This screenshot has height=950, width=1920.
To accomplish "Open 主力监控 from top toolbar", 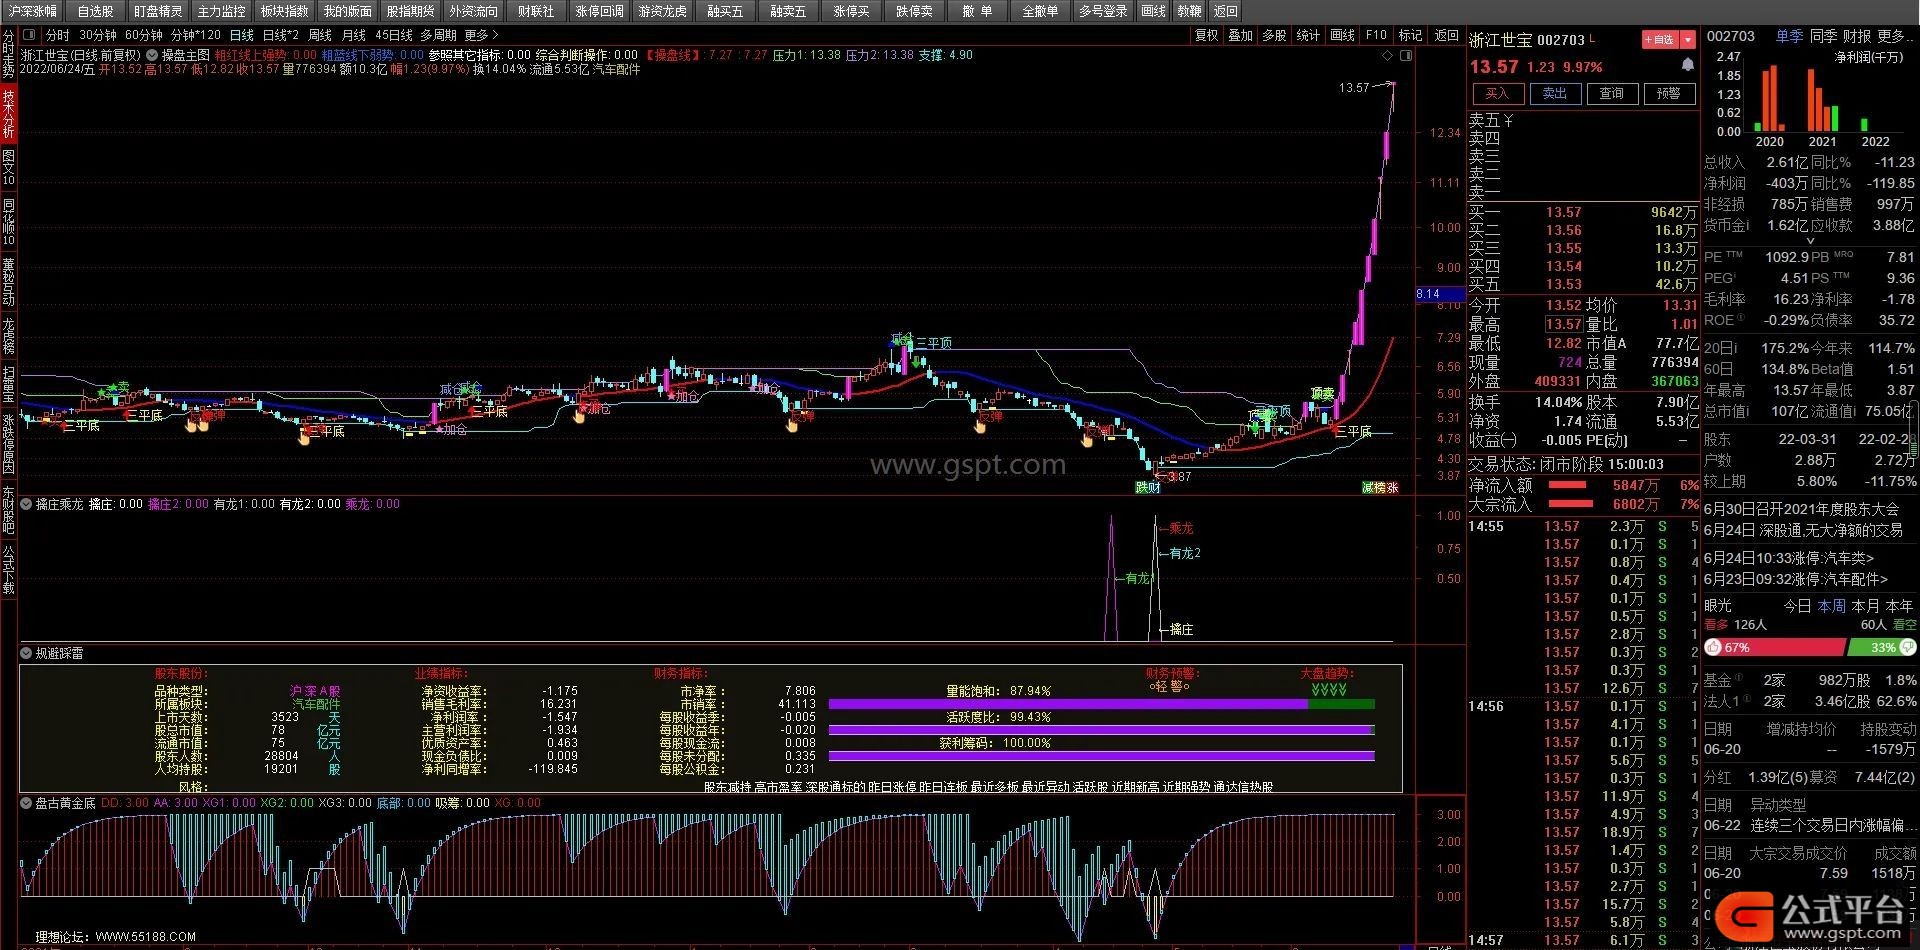I will pos(221,11).
